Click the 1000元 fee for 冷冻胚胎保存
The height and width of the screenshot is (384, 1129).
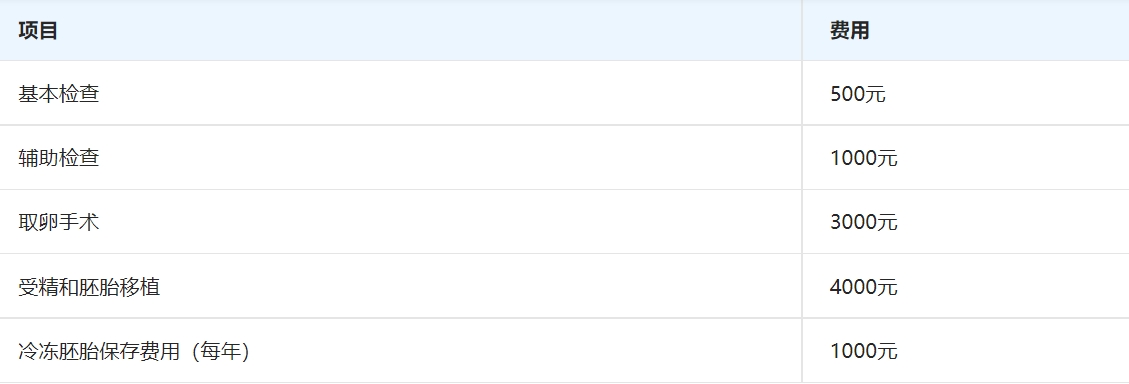point(863,351)
